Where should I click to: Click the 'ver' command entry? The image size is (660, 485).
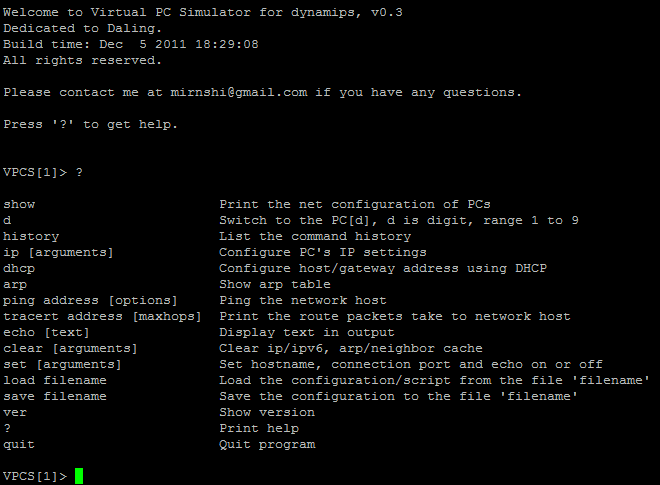coord(15,412)
